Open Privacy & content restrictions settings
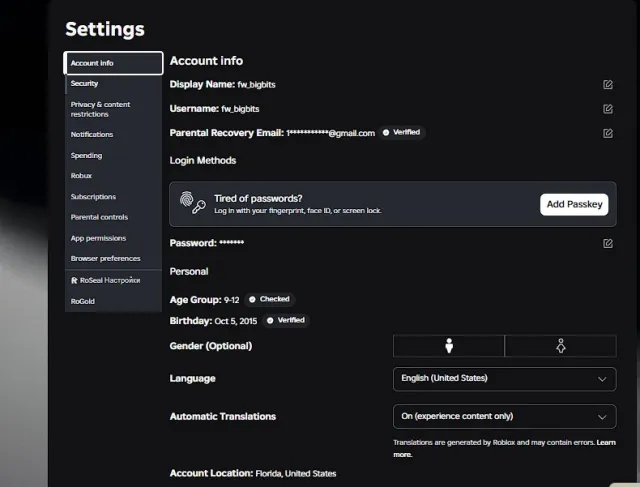The width and height of the screenshot is (640, 487). pos(113,109)
